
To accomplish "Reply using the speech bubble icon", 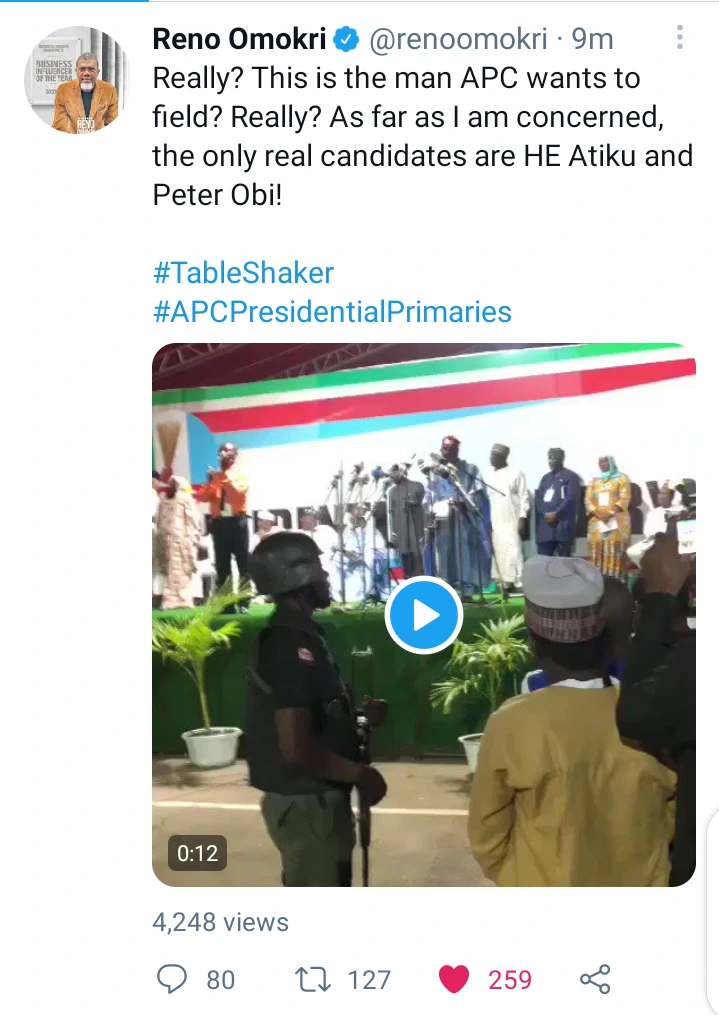I will (174, 979).
